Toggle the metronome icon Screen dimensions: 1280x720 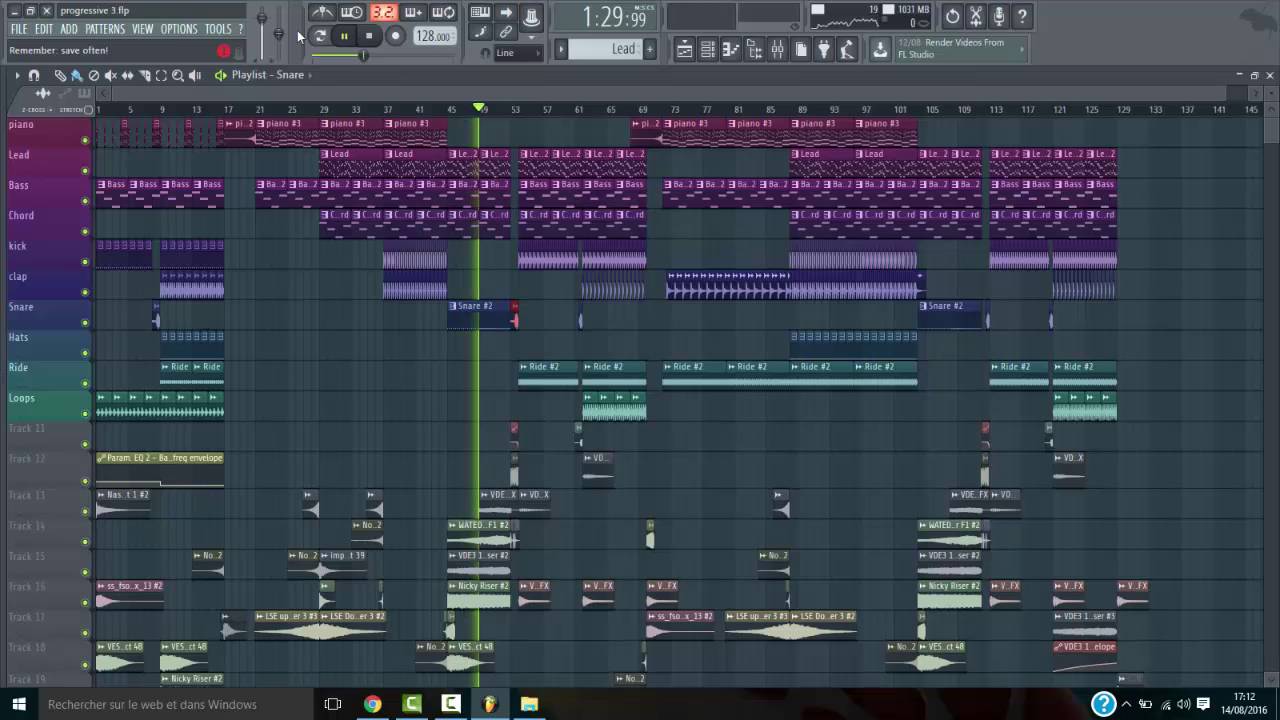coord(322,13)
